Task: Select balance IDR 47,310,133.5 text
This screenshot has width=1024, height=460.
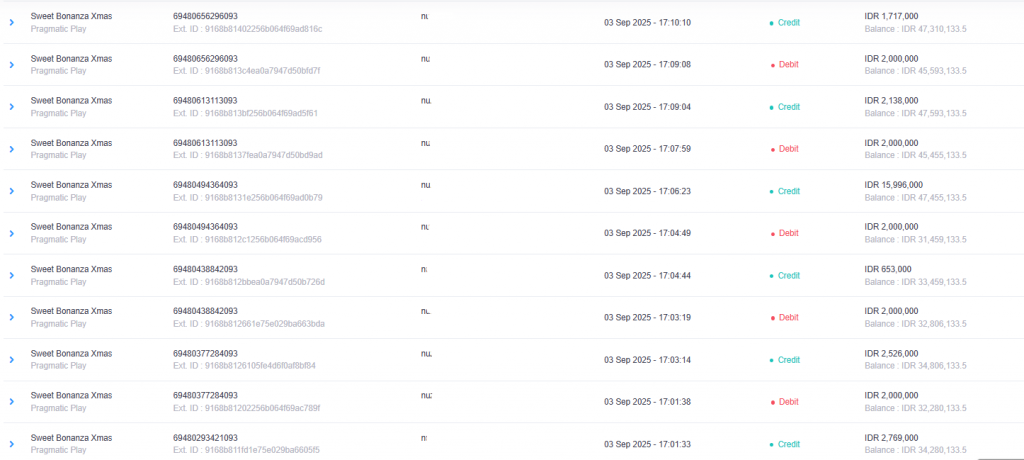Action: (x=916, y=29)
